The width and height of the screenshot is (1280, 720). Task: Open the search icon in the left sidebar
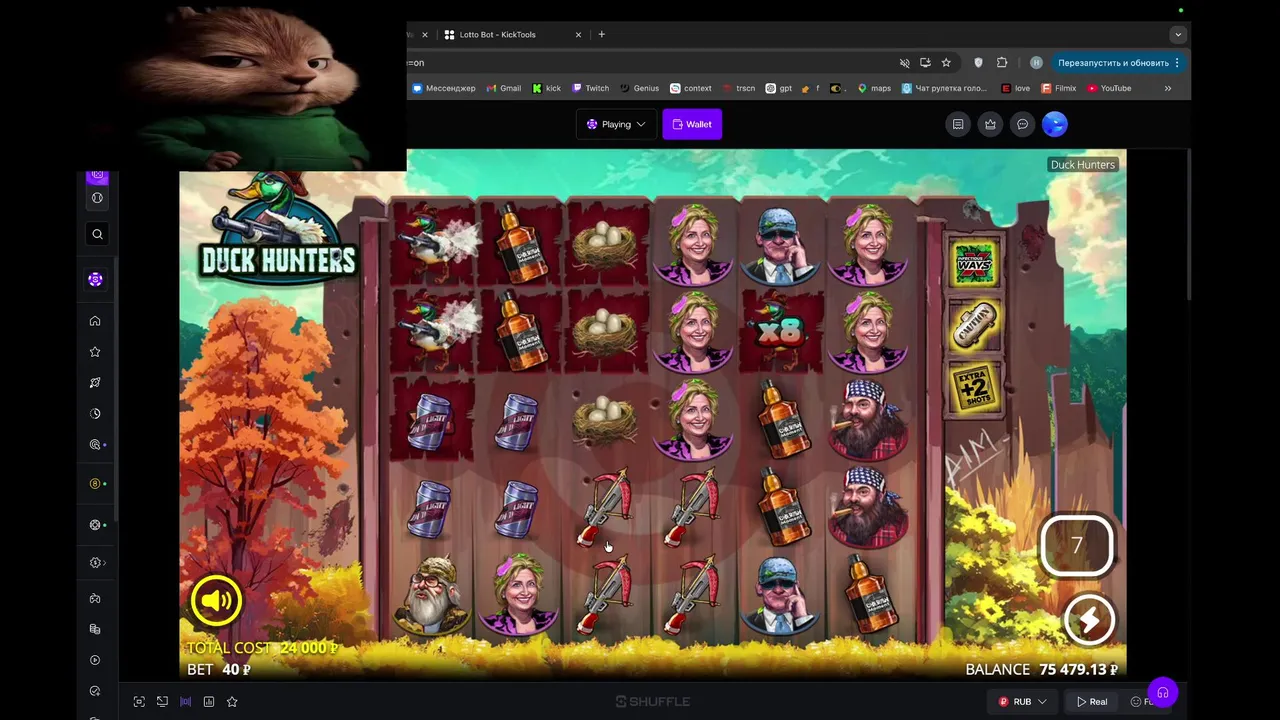click(97, 234)
